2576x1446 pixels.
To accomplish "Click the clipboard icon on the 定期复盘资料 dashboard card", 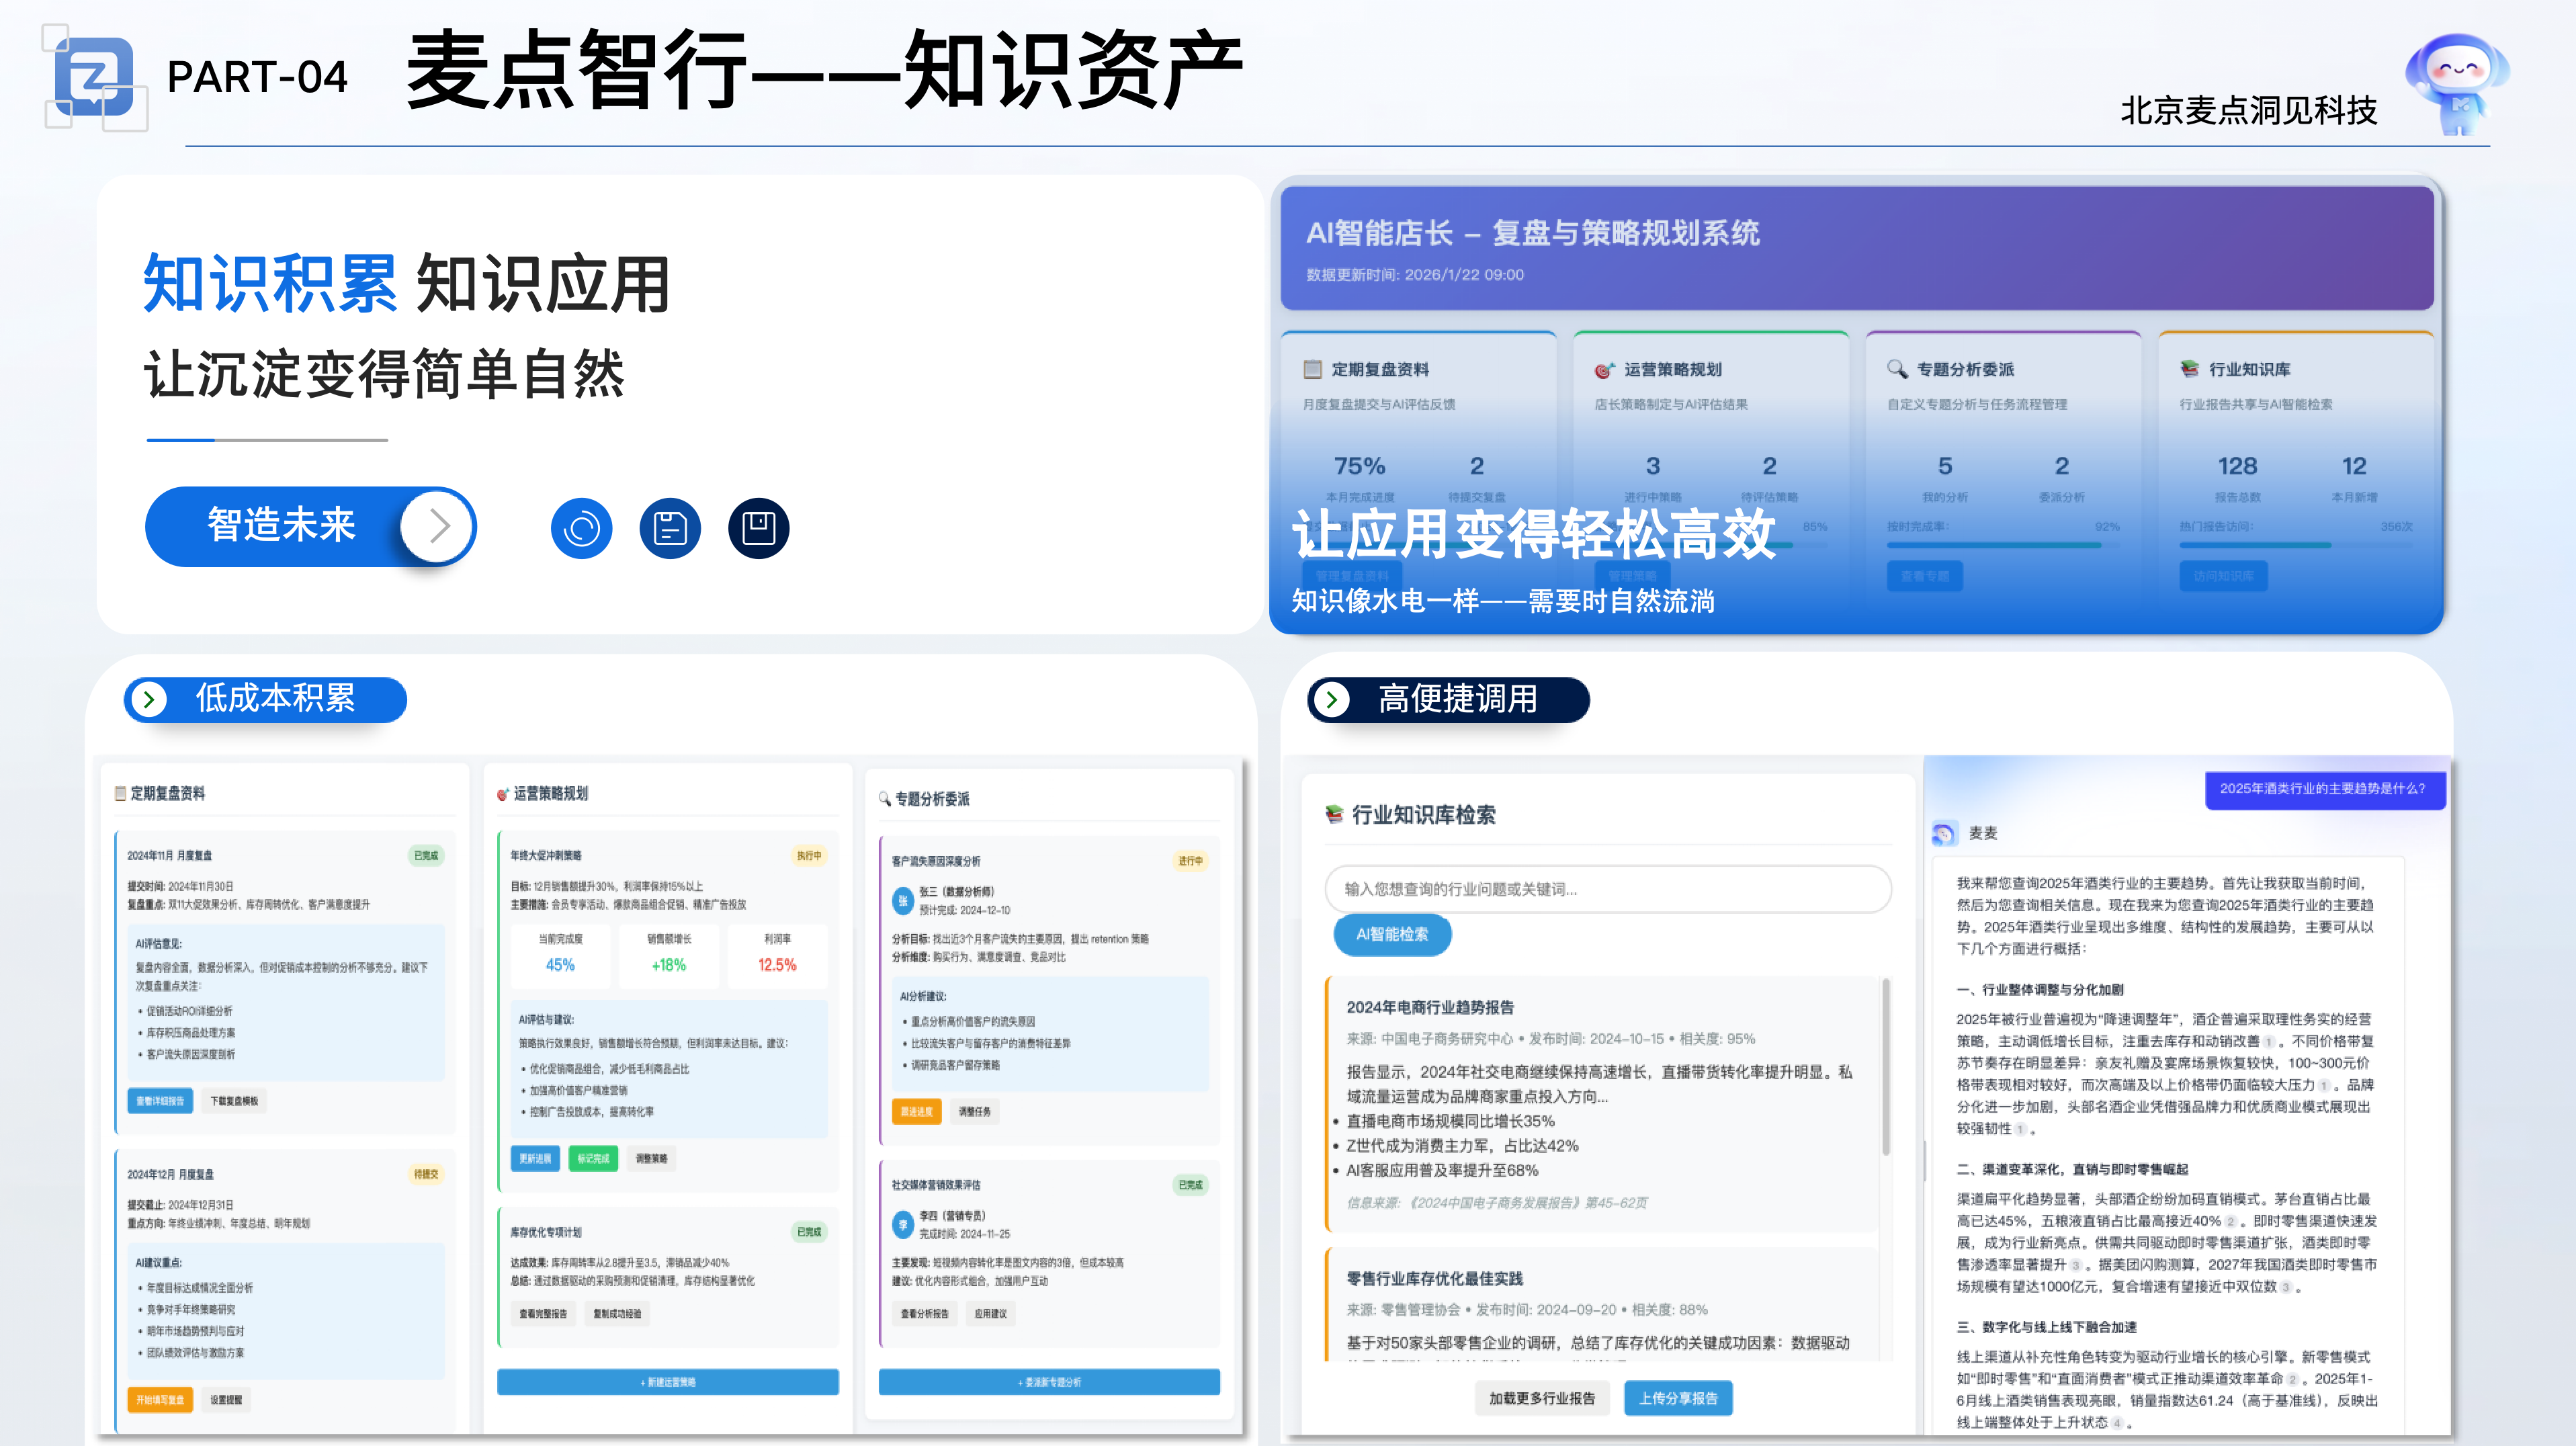I will pos(1312,369).
